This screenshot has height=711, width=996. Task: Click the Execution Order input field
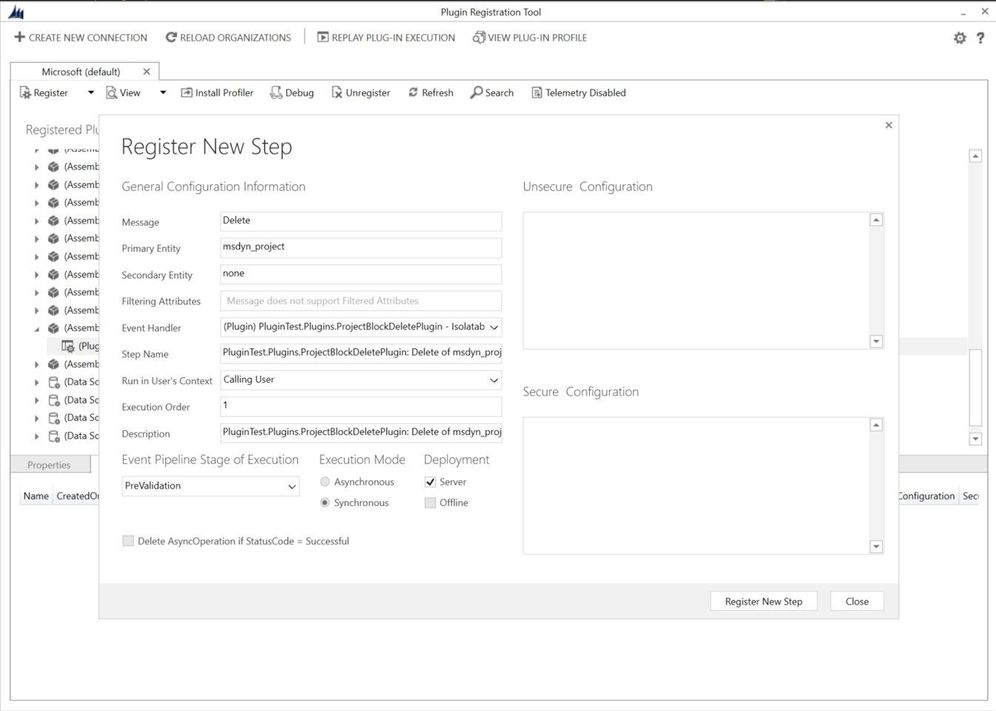tap(361, 406)
